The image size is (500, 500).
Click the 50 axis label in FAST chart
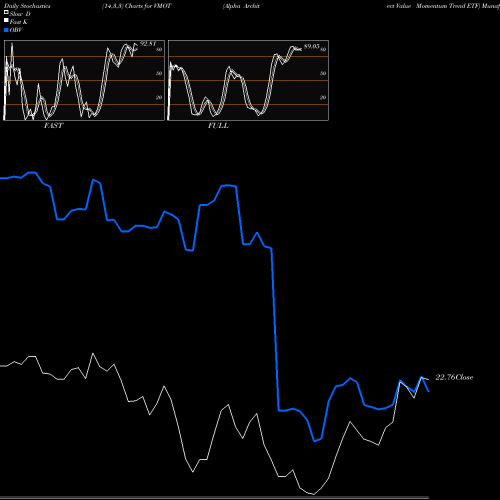coord(159,73)
